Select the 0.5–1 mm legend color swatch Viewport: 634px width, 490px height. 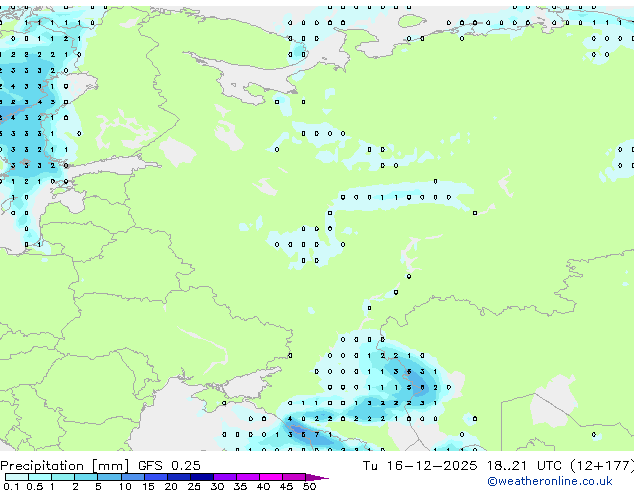(40, 477)
